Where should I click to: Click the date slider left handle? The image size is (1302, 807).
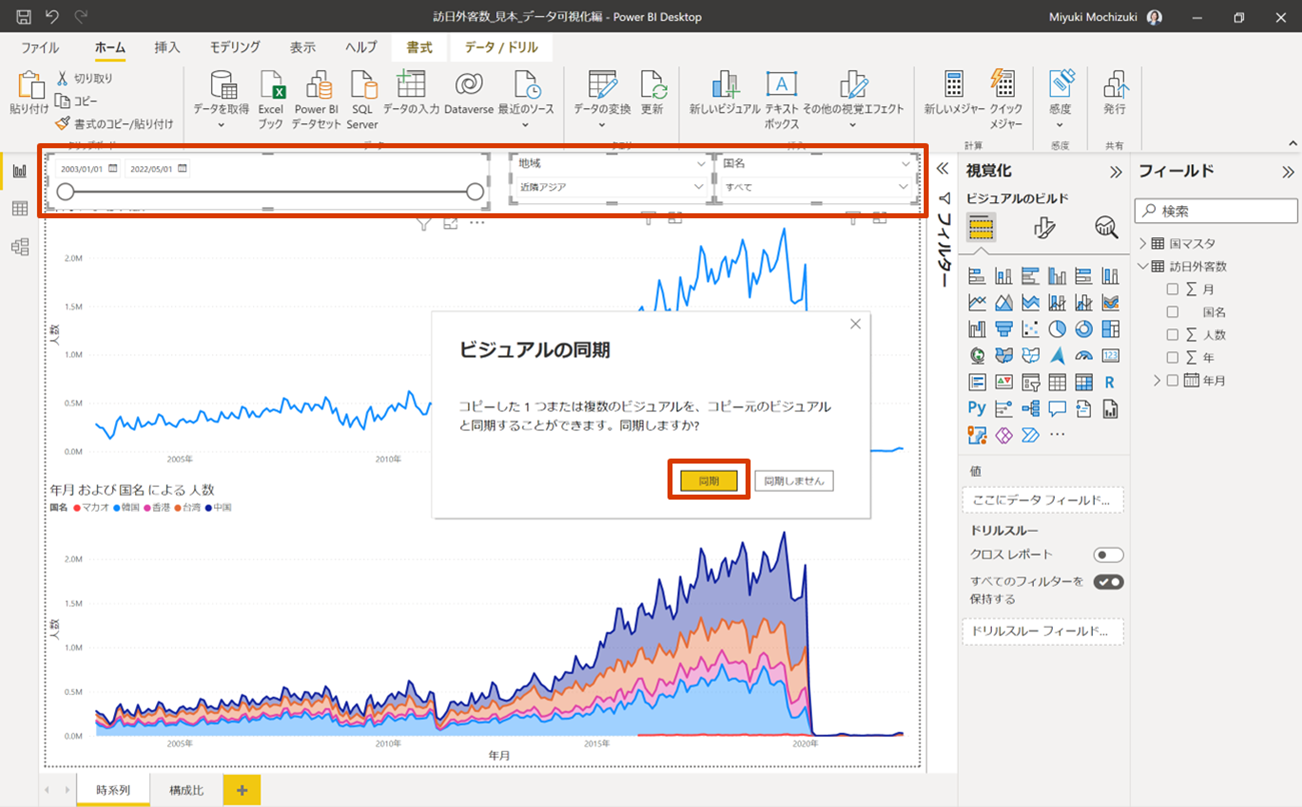(x=65, y=192)
